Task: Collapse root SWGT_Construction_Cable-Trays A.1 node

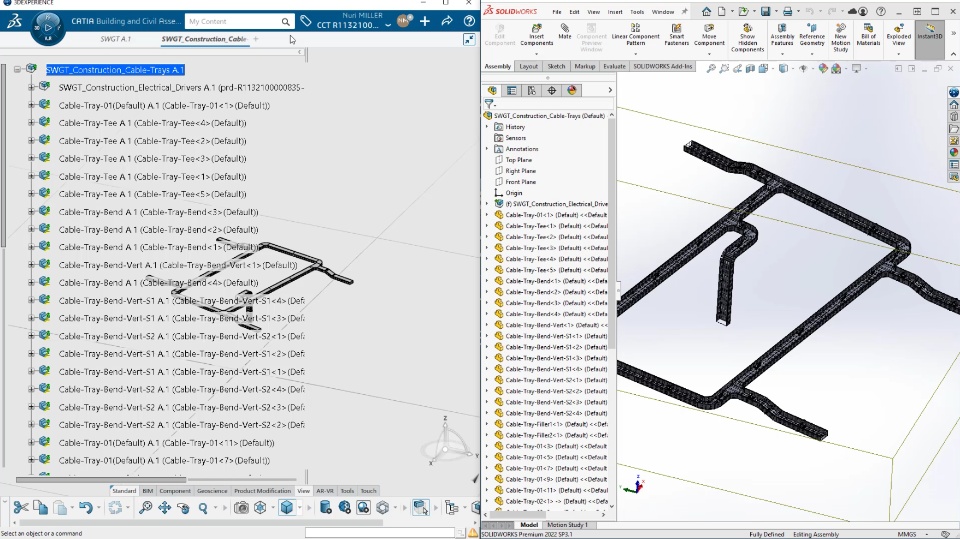Action: 17,70
